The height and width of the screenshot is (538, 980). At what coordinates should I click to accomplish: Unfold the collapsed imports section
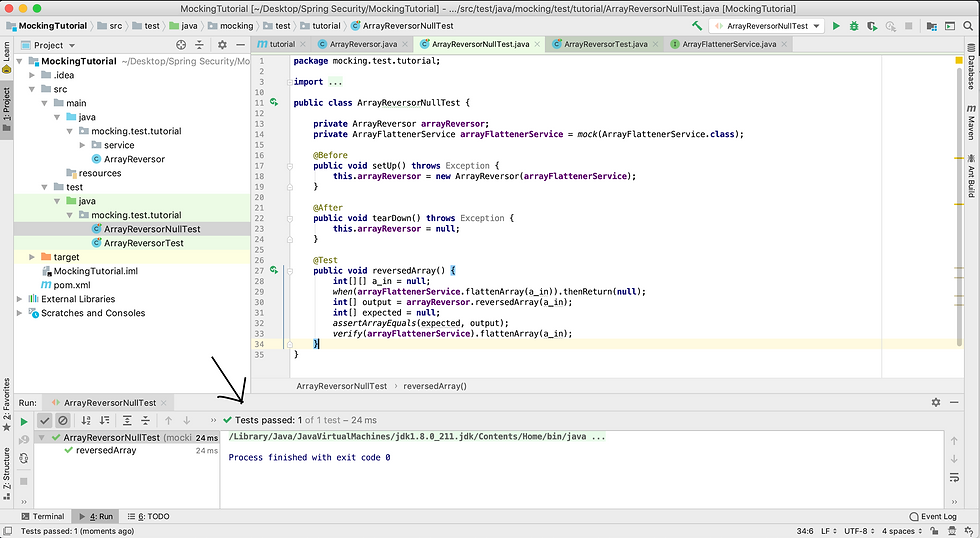click(x=290, y=82)
